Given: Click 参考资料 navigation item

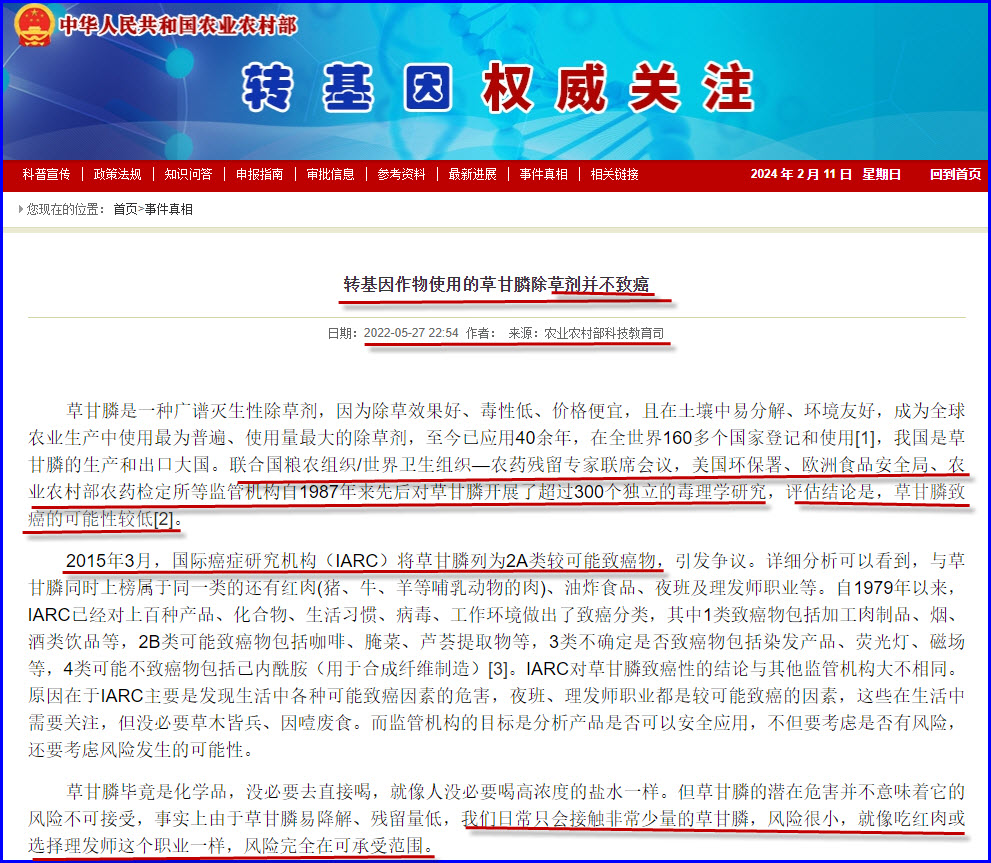Looking at the screenshot, I should pyautogui.click(x=401, y=174).
